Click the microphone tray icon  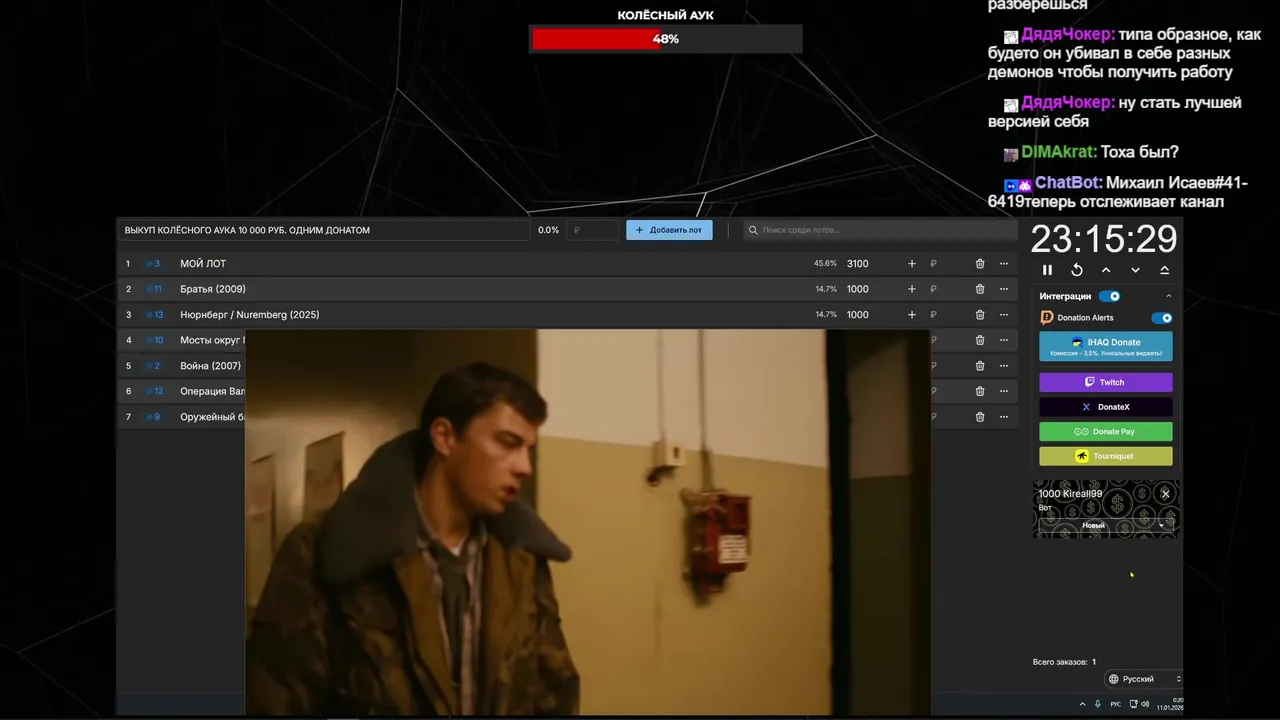tap(1098, 704)
